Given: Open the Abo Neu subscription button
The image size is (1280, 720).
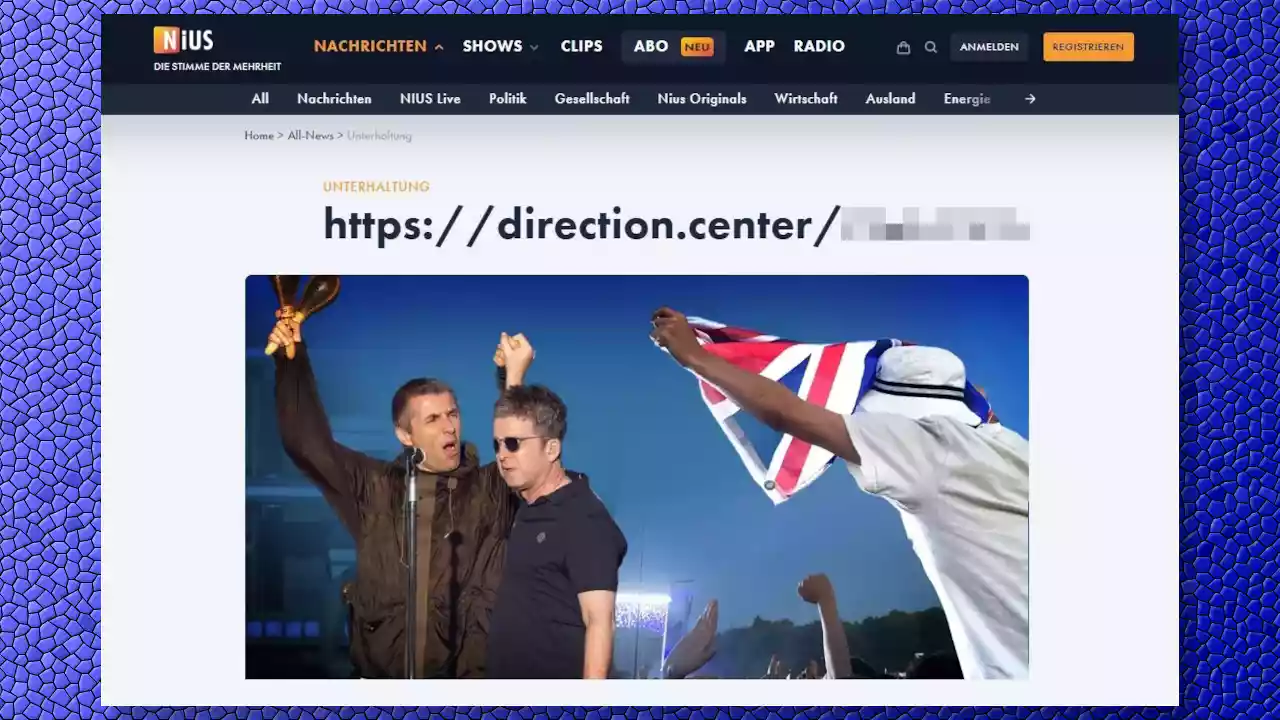Looking at the screenshot, I should tap(673, 46).
